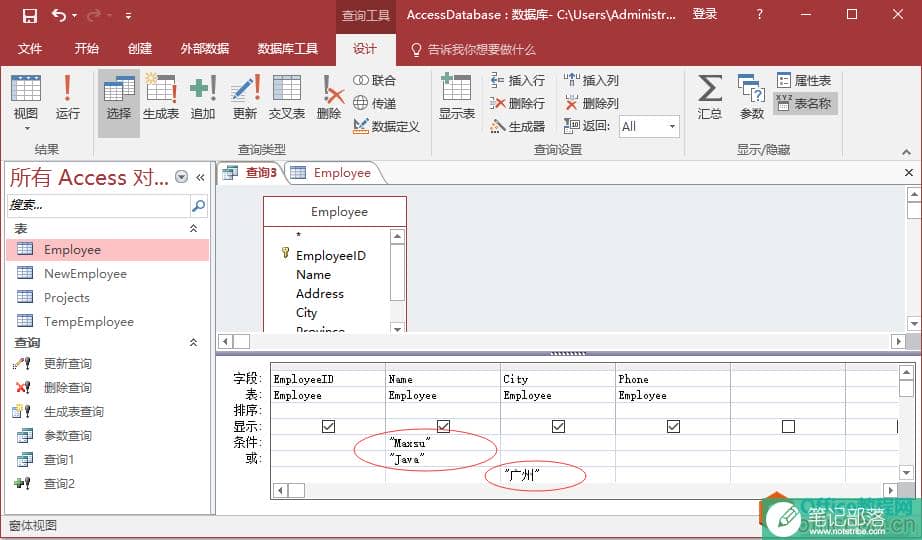Screen dimensions: 922x540
Task: Collapse the Tables (表) group
Action: (x=193, y=228)
